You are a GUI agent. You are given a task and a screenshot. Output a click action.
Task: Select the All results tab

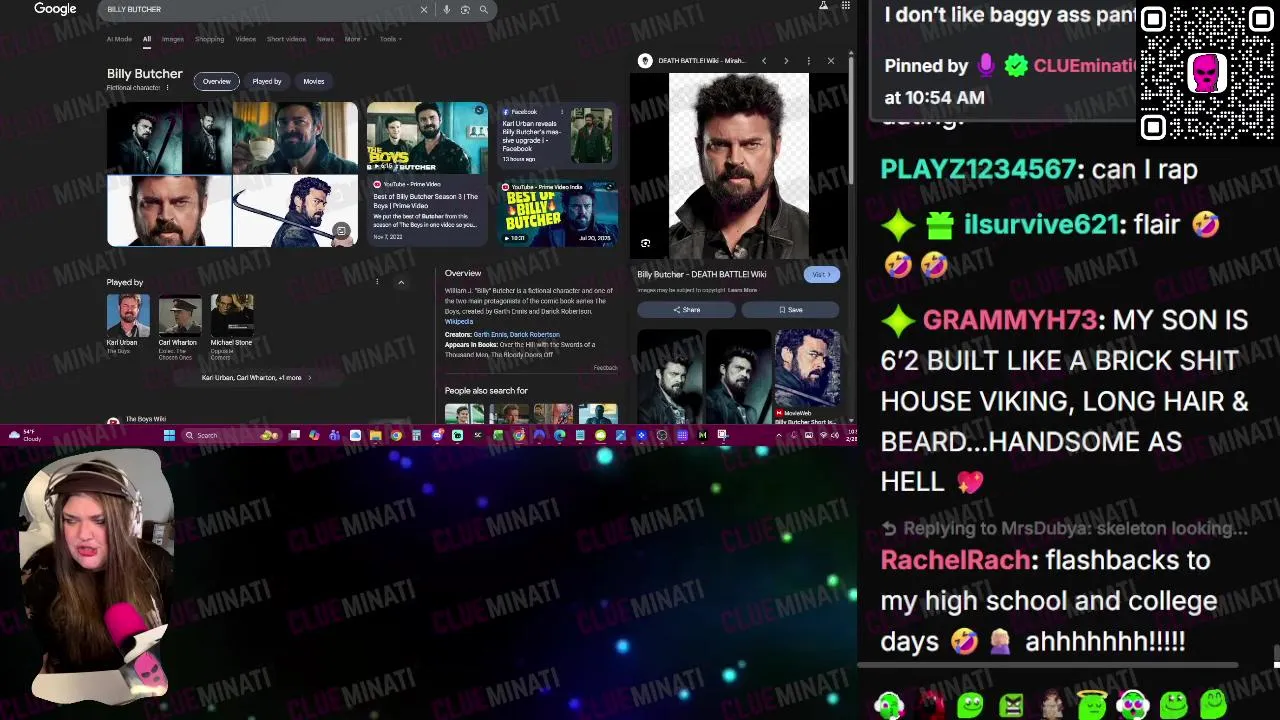pos(147,39)
